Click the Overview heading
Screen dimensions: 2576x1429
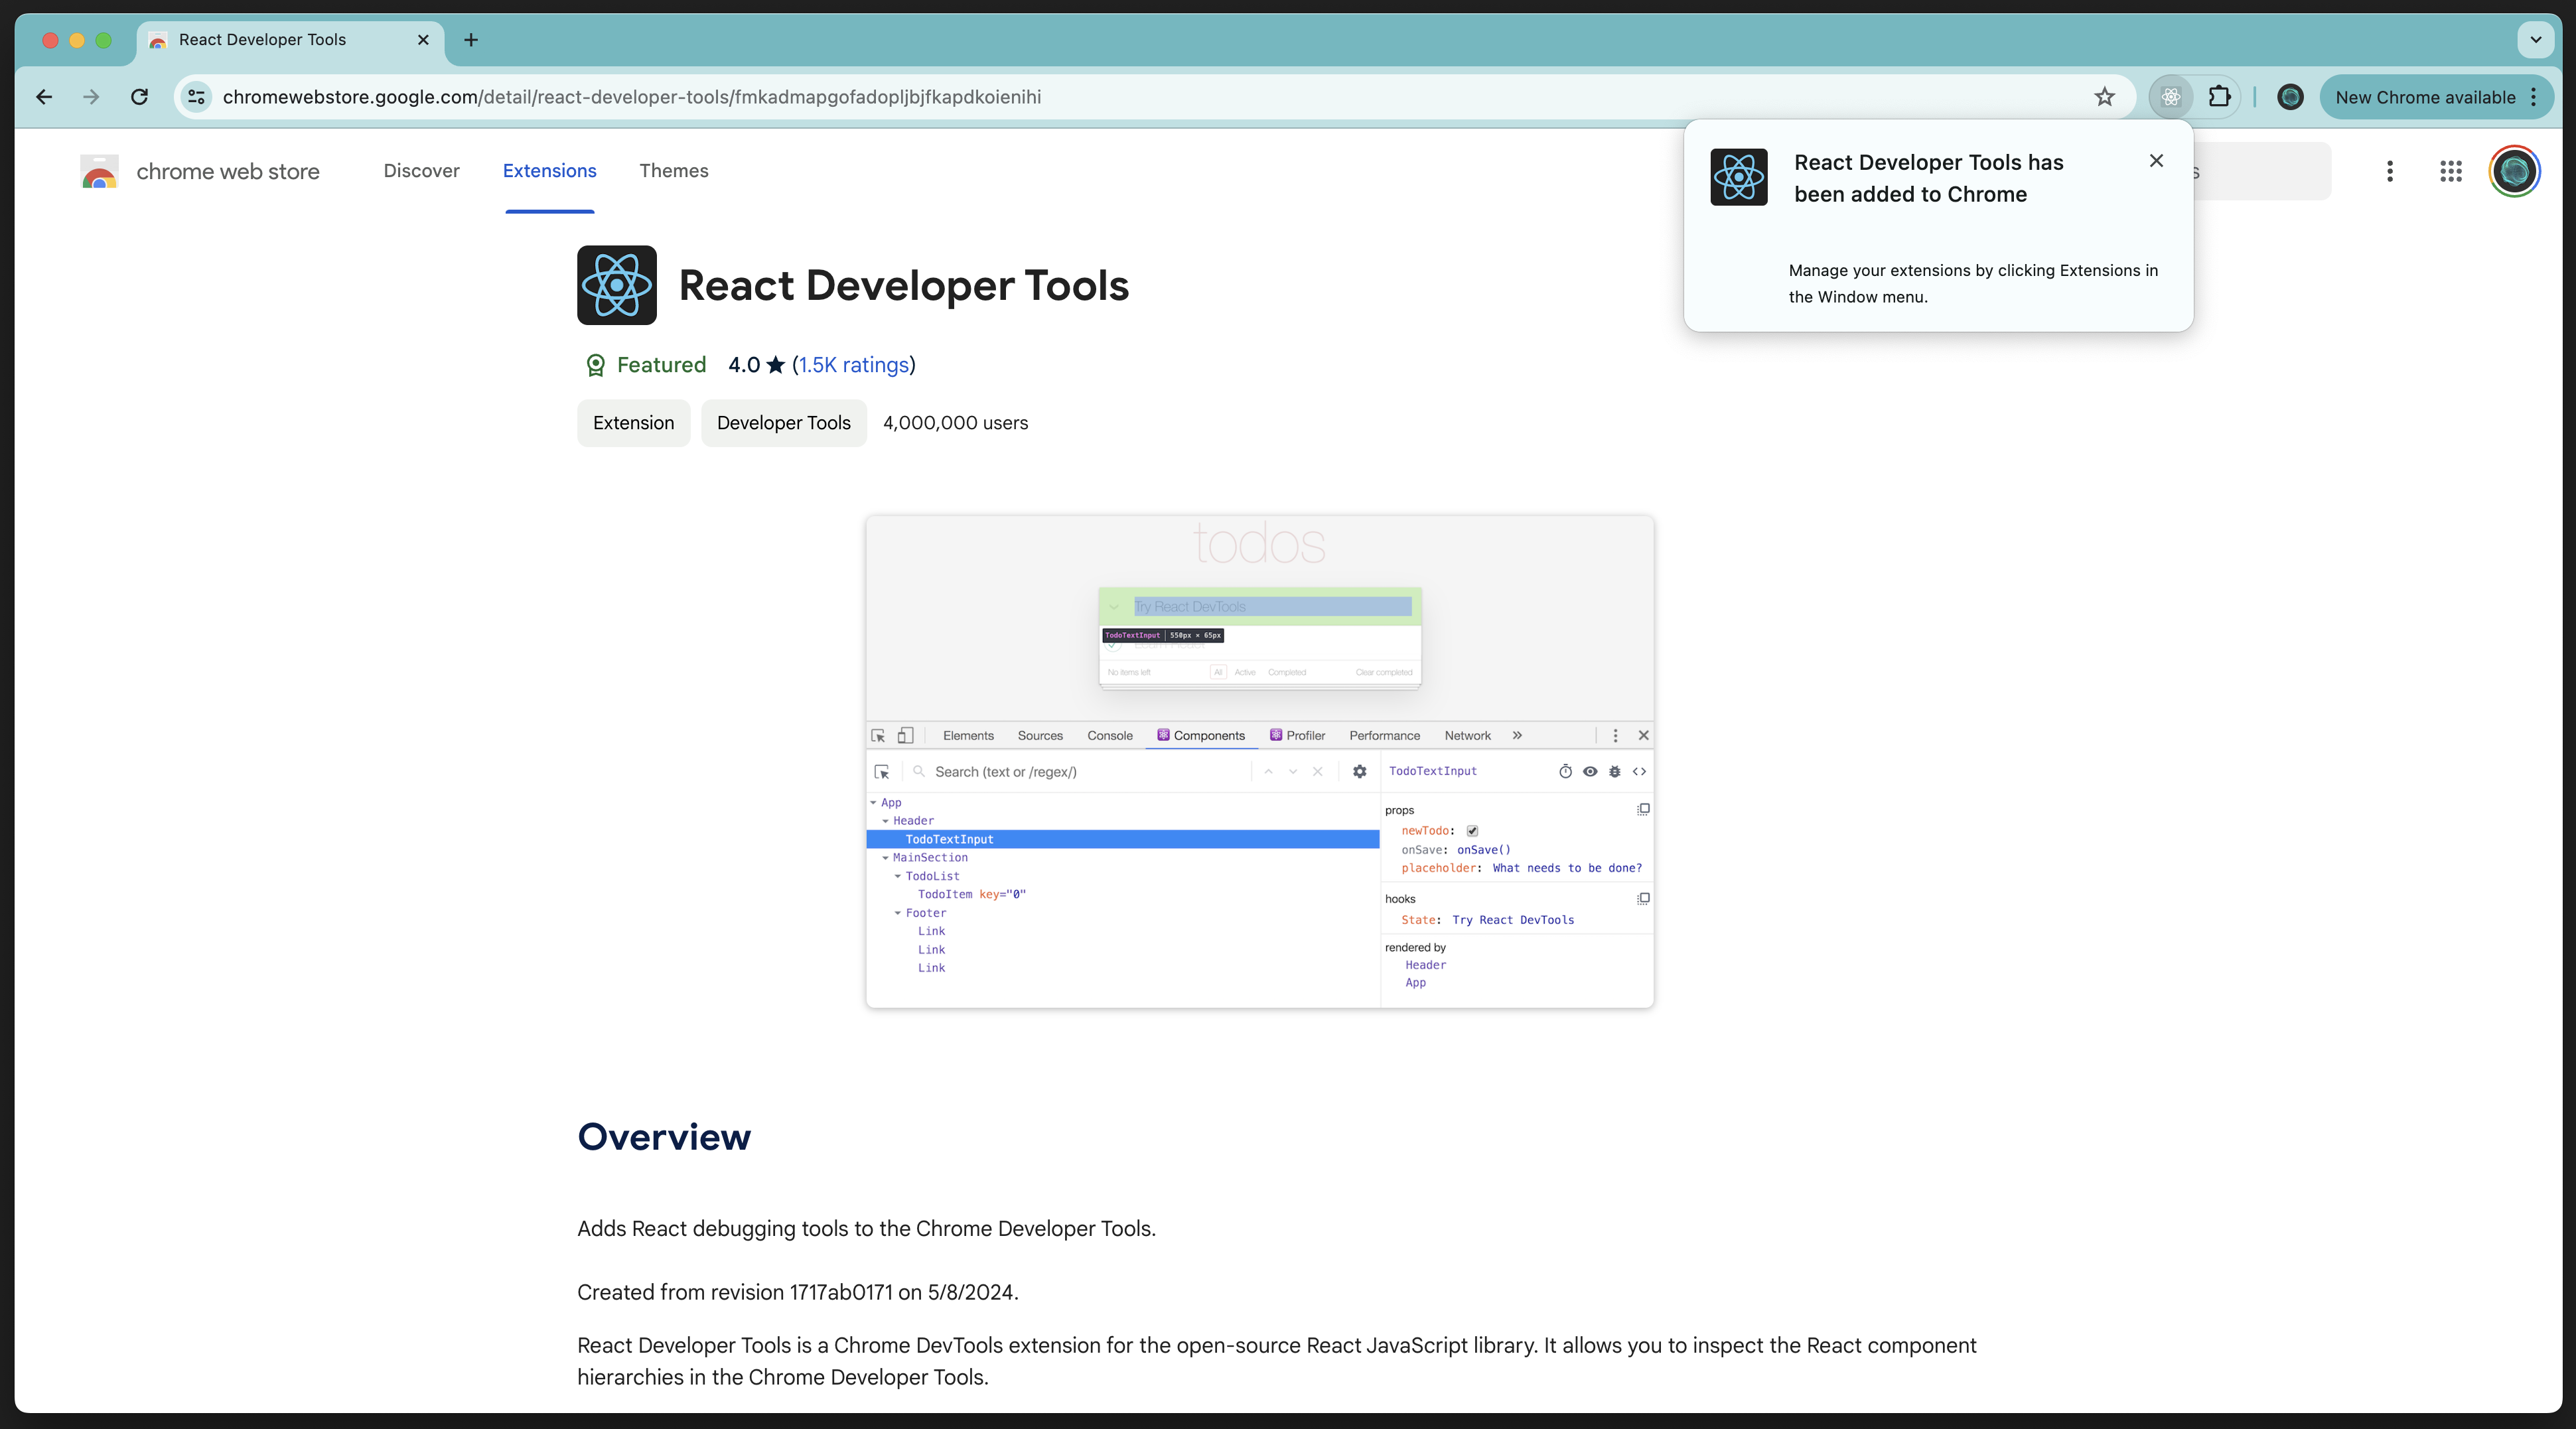[664, 1137]
